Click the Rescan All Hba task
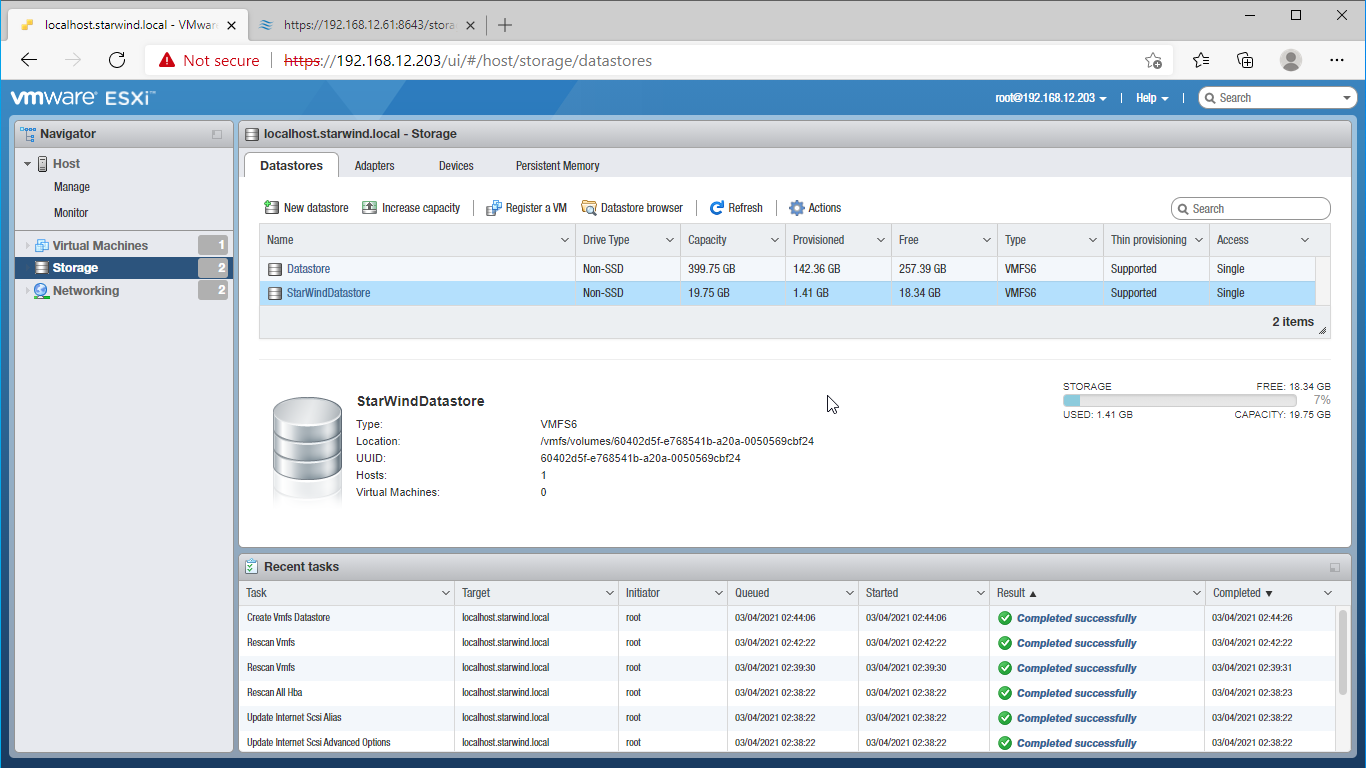Image resolution: width=1366 pixels, height=768 pixels. (x=273, y=692)
